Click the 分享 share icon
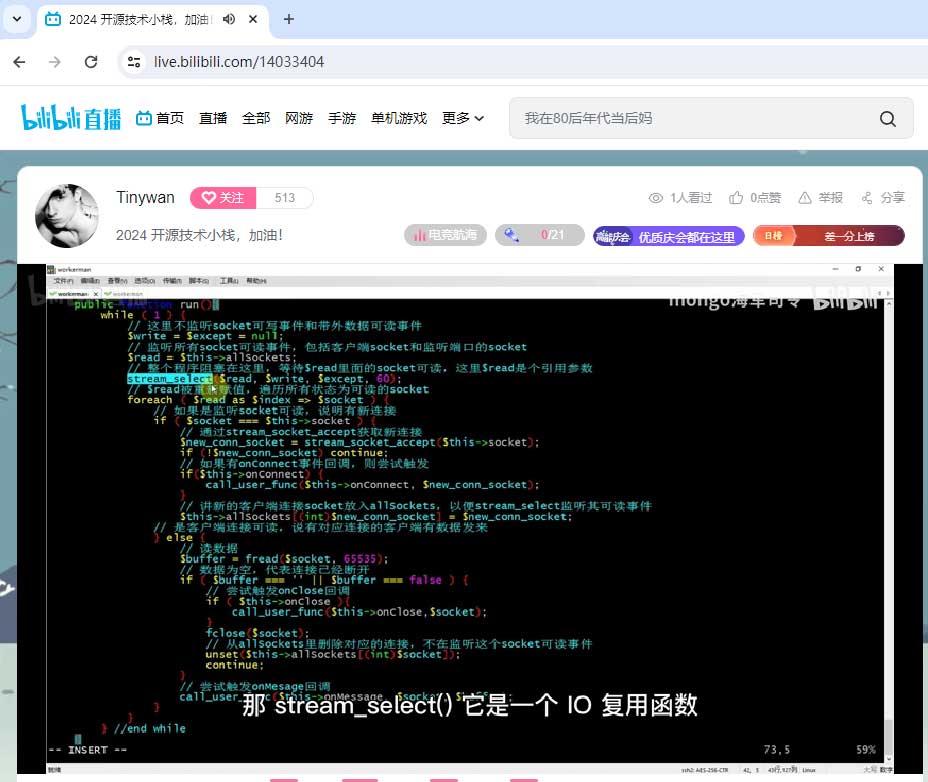928x782 pixels. (868, 197)
